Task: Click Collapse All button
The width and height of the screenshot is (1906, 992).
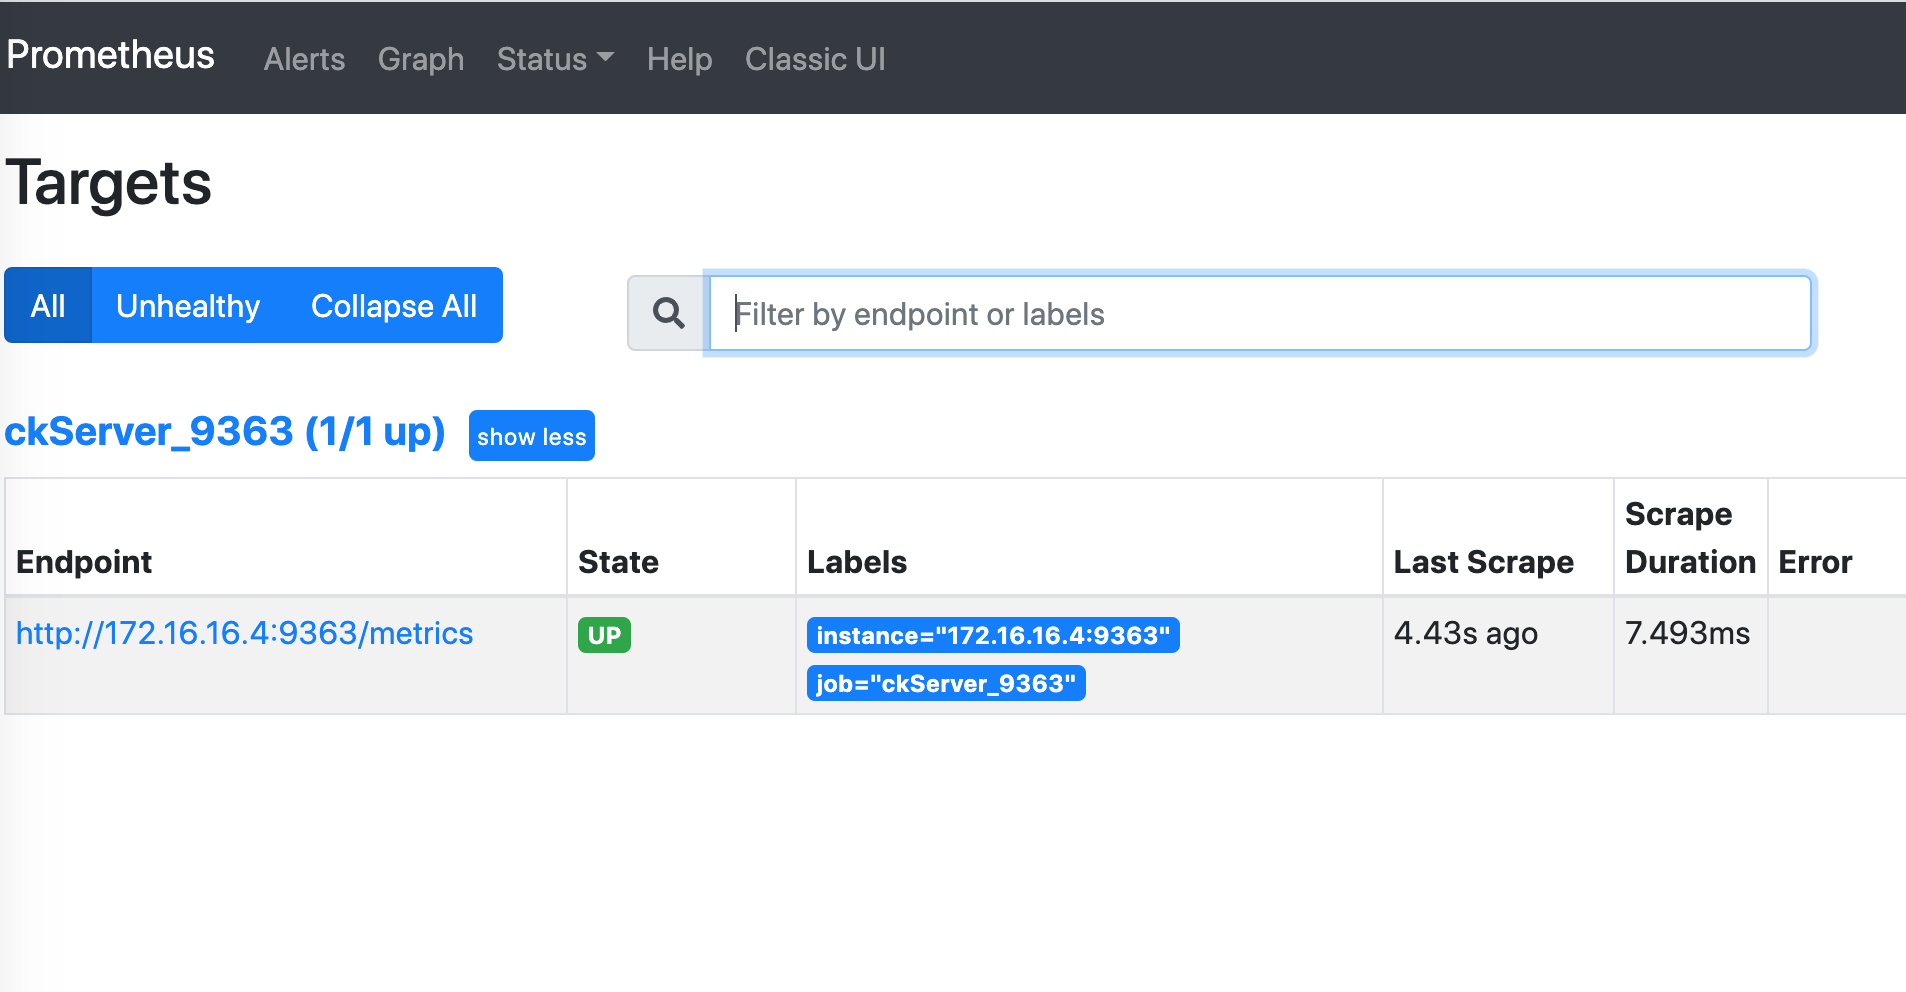Action: click(x=394, y=305)
